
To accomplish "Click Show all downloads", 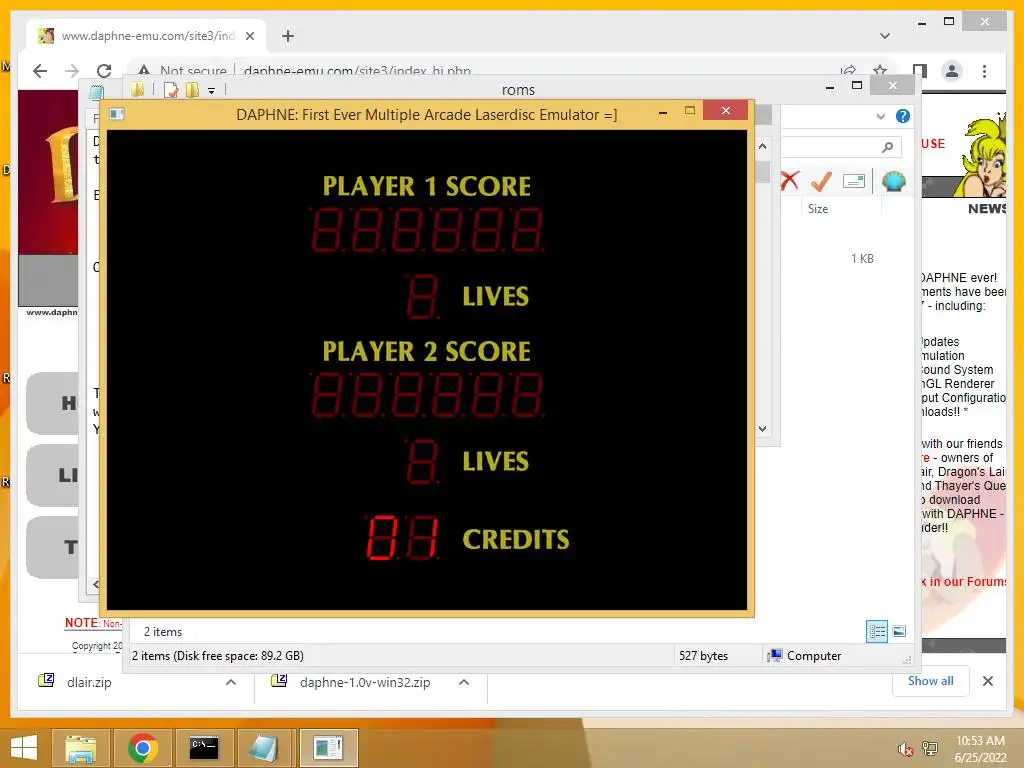I will coord(931,681).
